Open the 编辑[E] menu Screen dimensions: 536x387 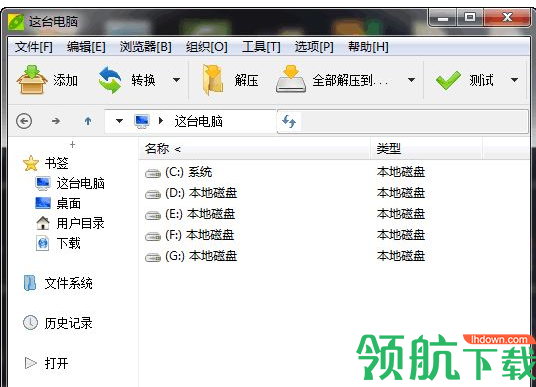[x=86, y=47]
